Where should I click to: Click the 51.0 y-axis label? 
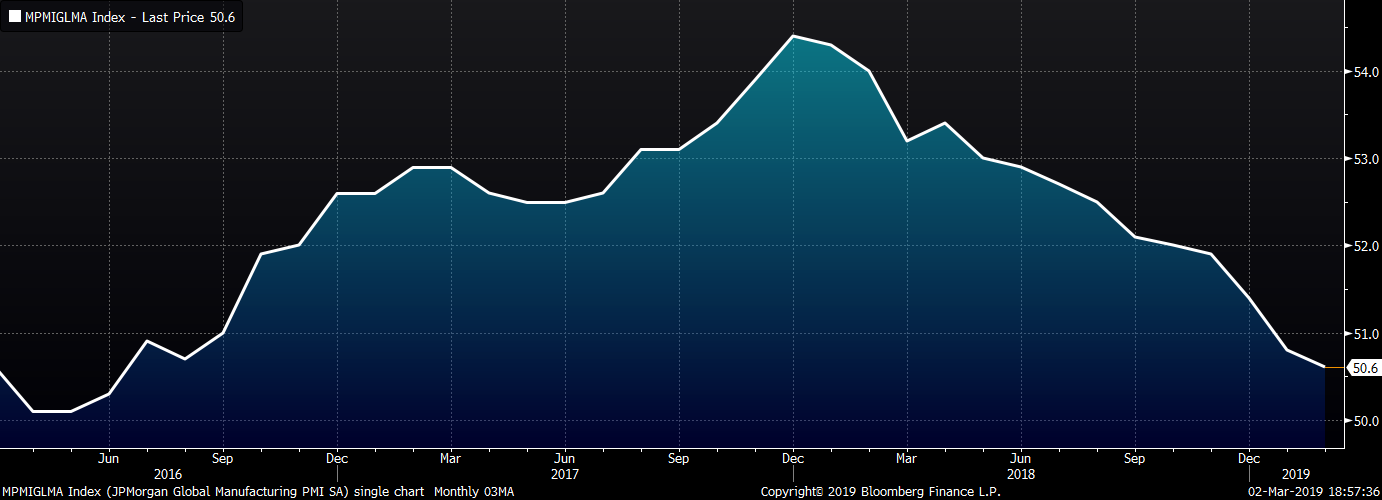pos(1366,333)
